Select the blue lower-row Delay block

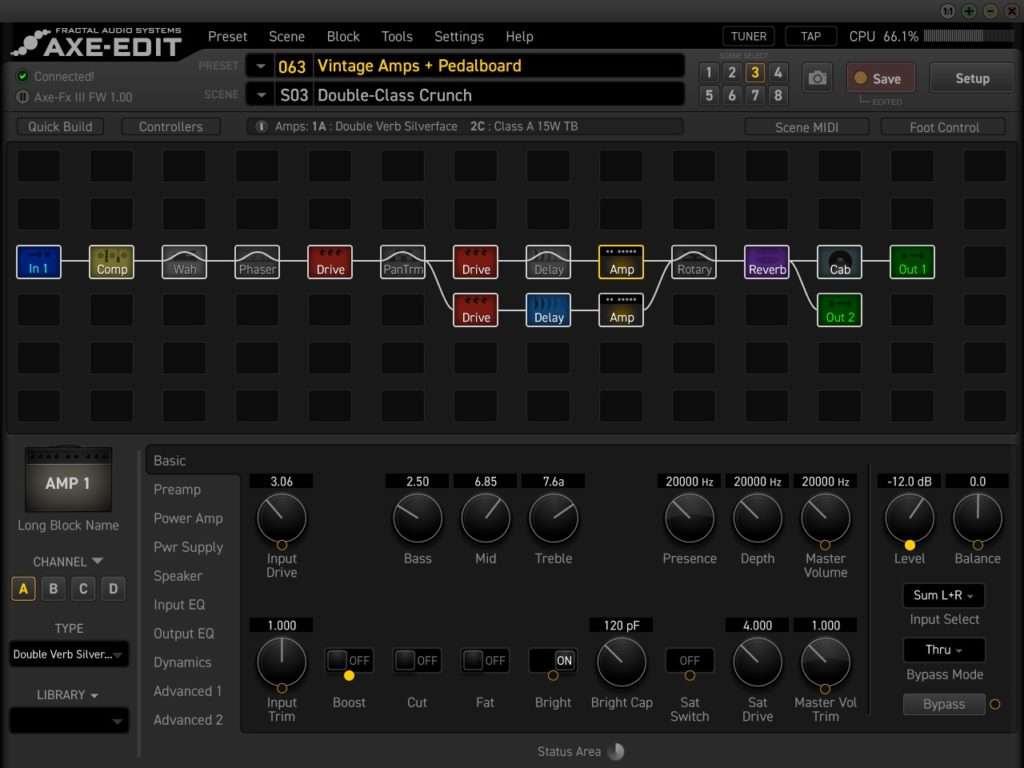coord(549,310)
